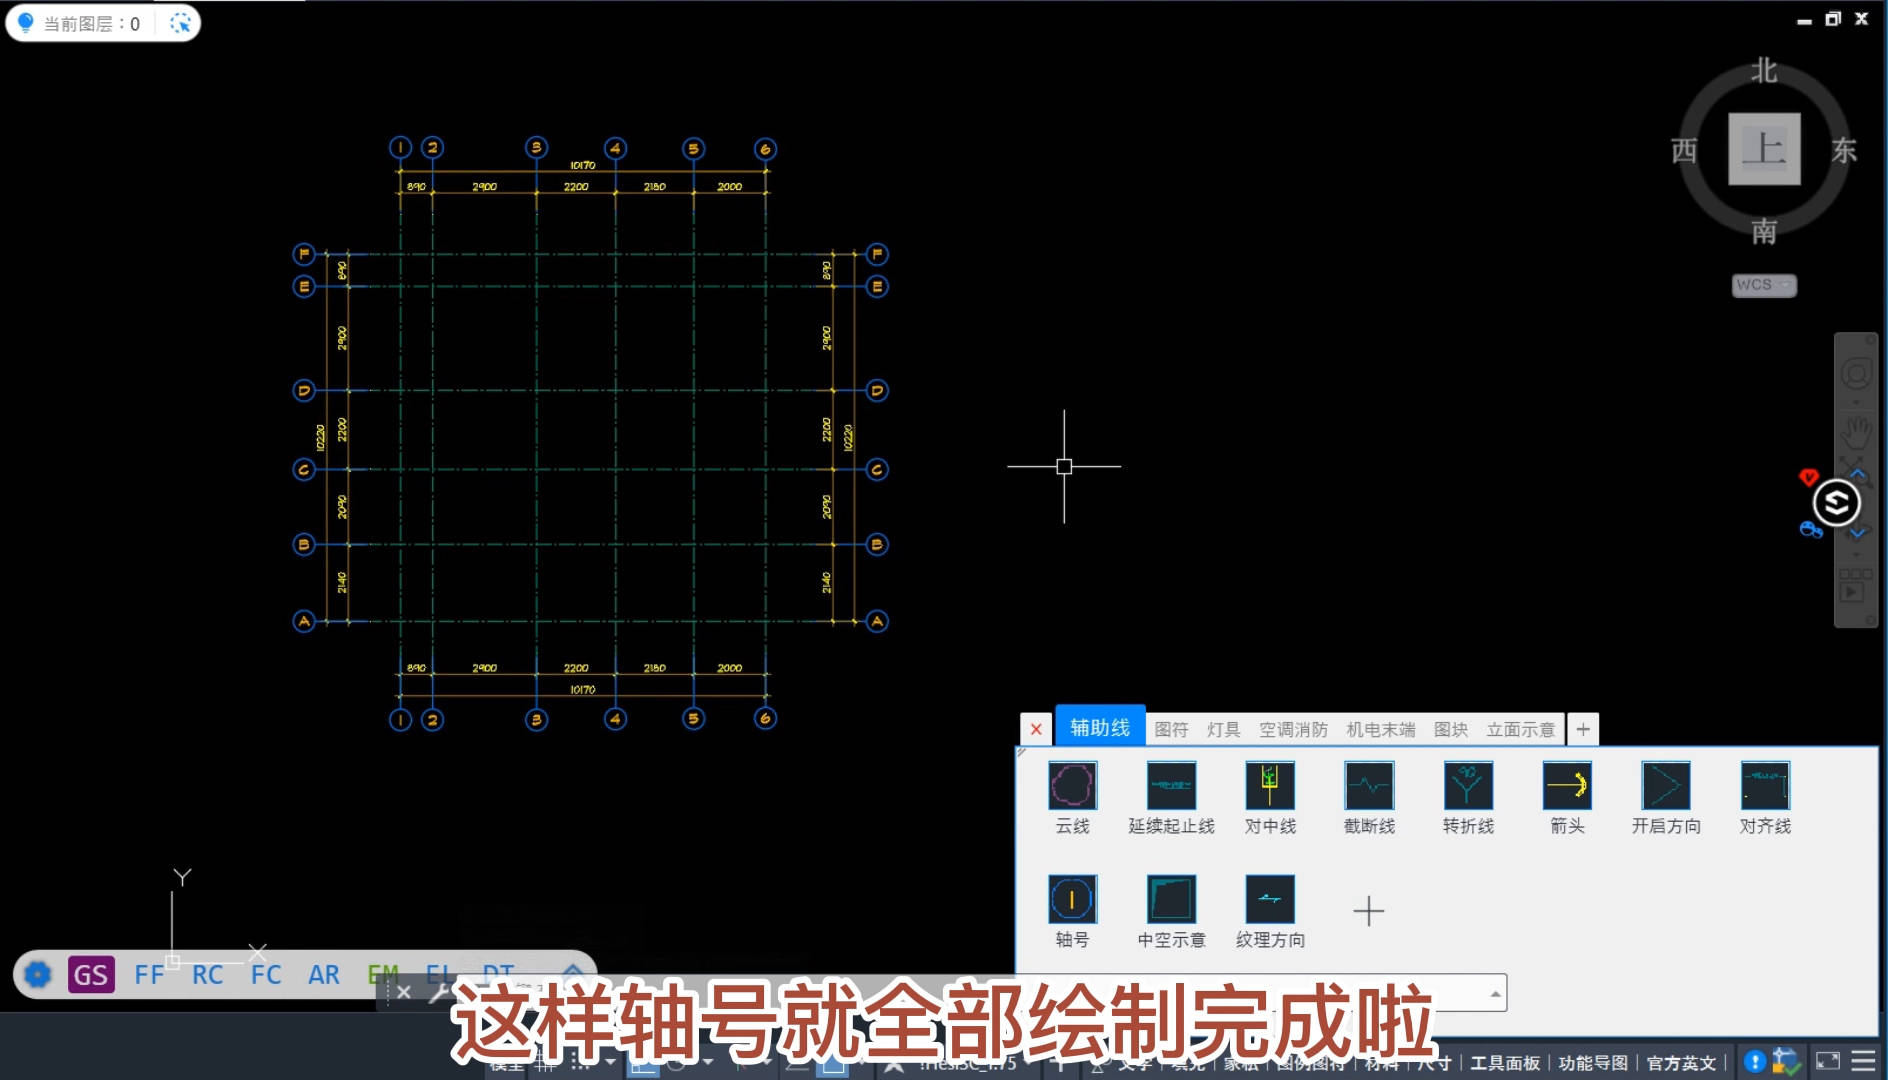Image resolution: width=1888 pixels, height=1080 pixels.
Task: Add a new item with the plus tile
Action: coord(1368,911)
